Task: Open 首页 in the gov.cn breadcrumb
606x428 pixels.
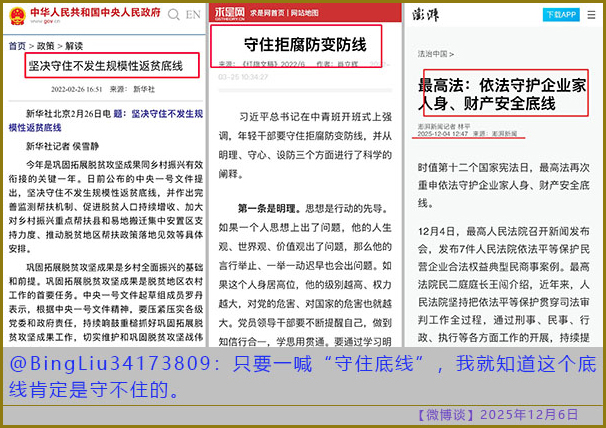Action: (x=17, y=46)
